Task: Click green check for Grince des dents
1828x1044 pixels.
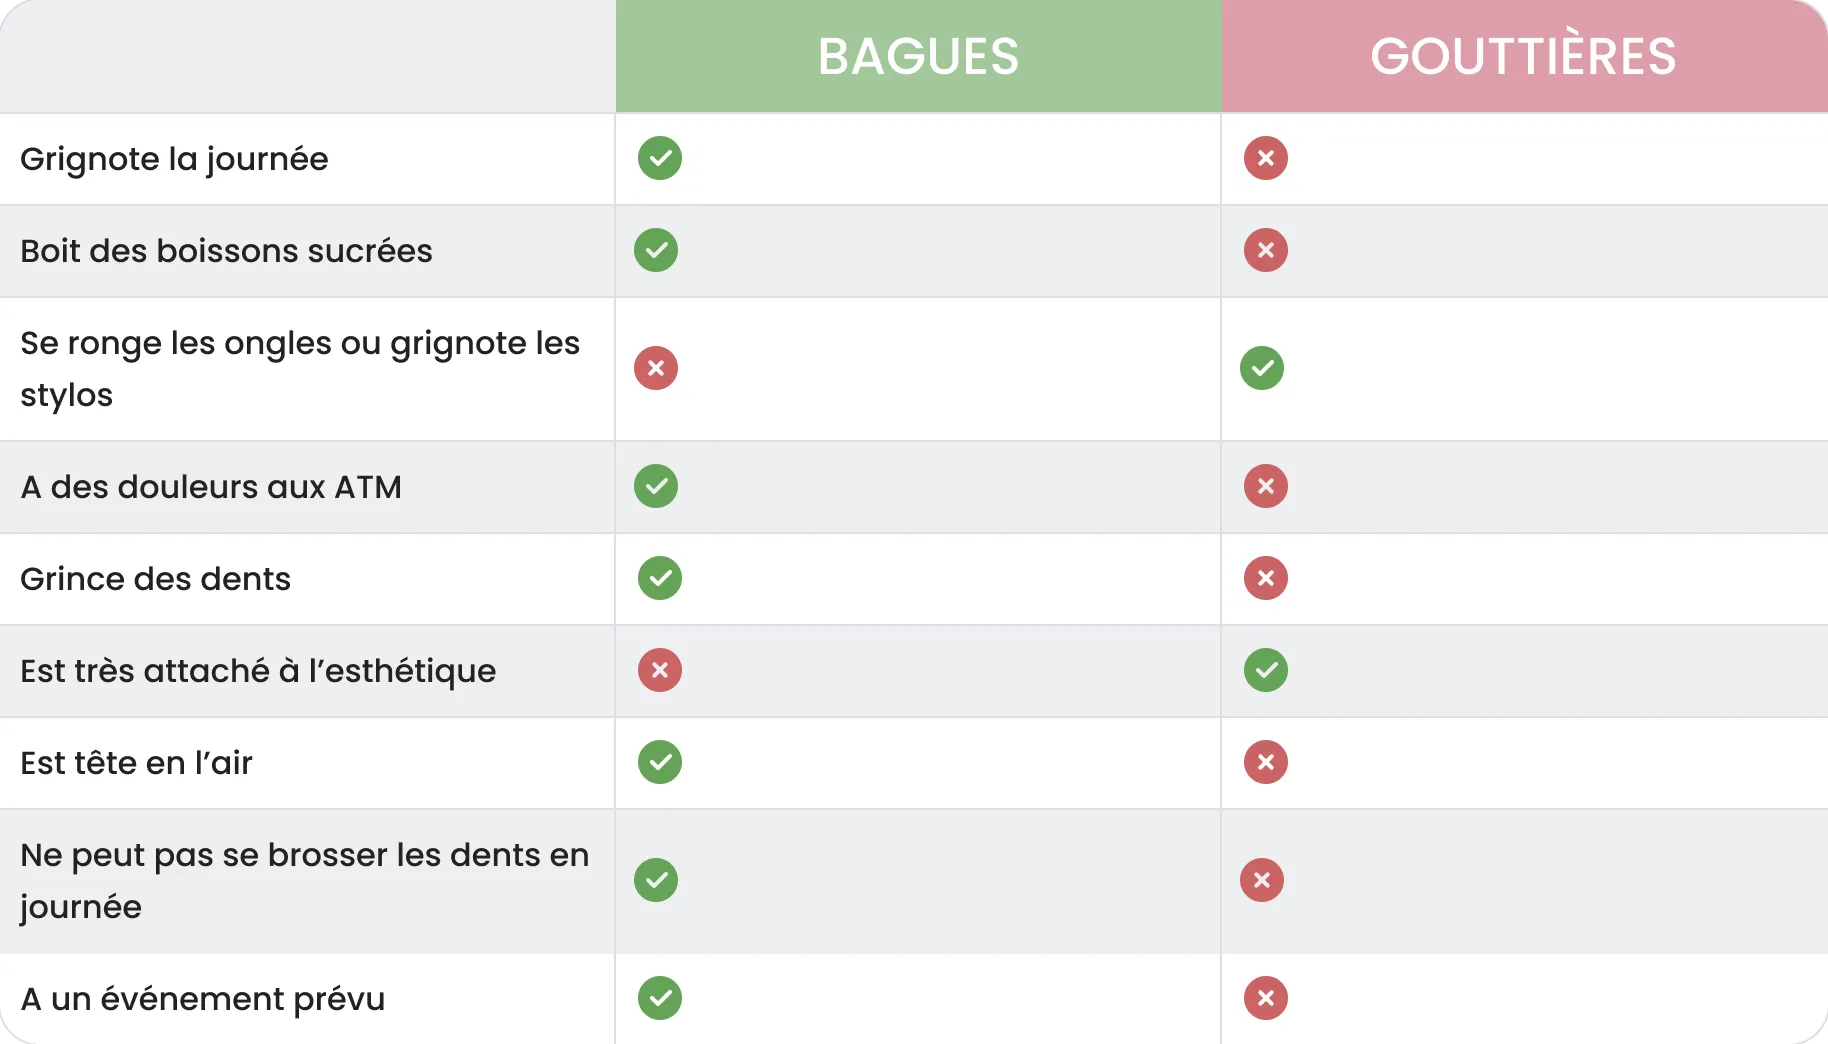Action: tap(660, 578)
